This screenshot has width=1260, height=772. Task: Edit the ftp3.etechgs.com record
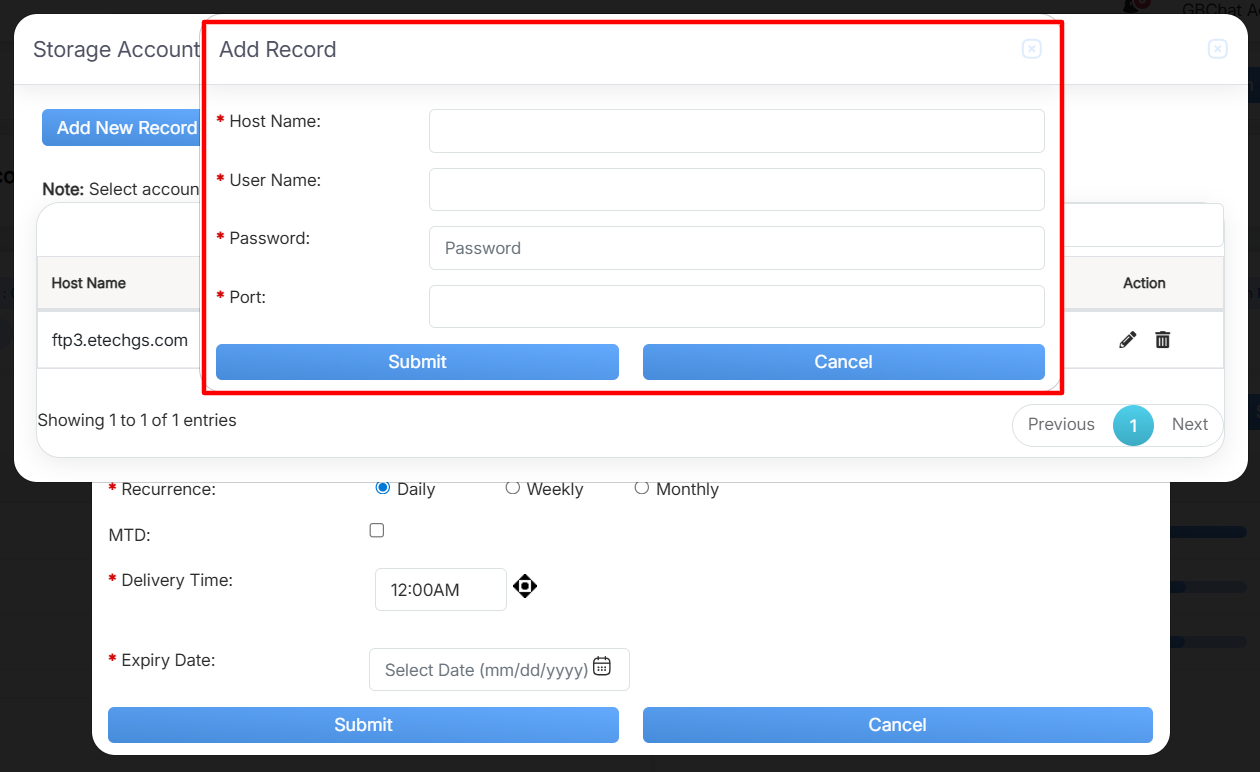pos(1128,340)
